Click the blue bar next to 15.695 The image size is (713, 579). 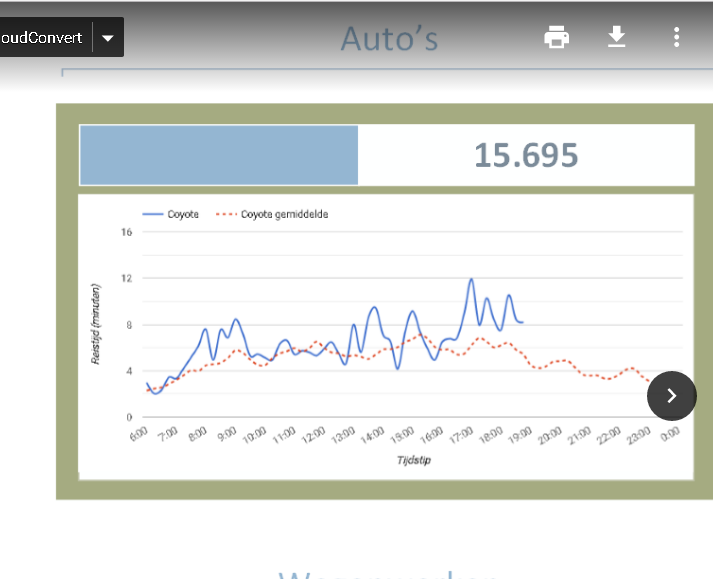(219, 155)
